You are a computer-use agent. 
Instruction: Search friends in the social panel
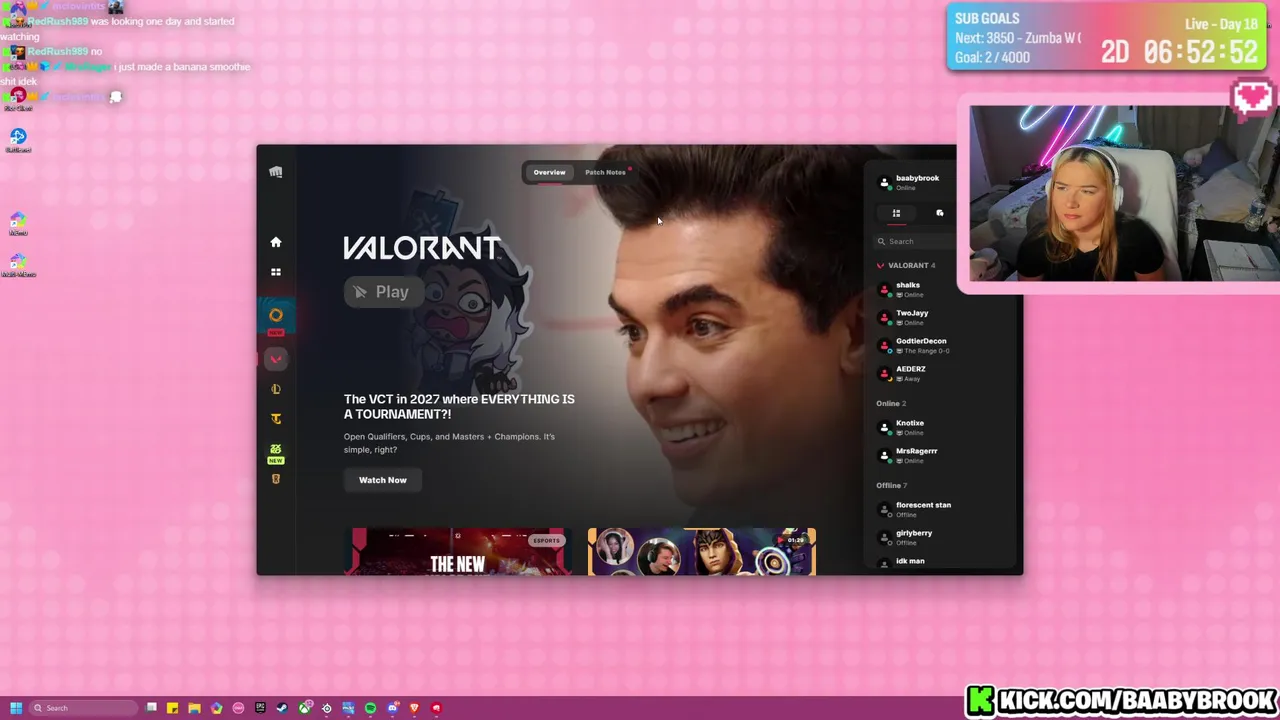[x=914, y=241]
